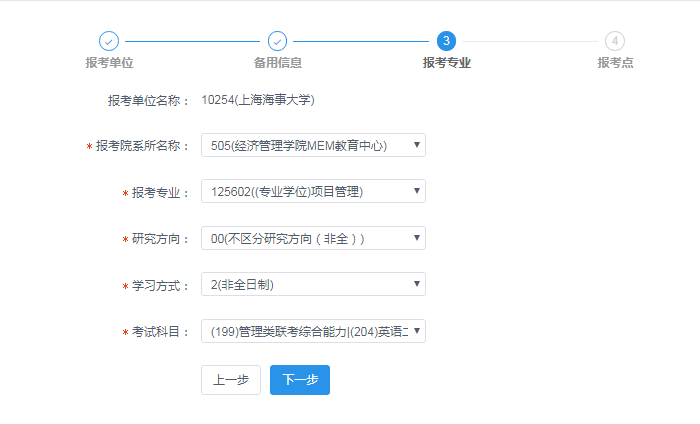The image size is (700, 424).
Task: Click the grey step 4 circle
Action: click(615, 41)
